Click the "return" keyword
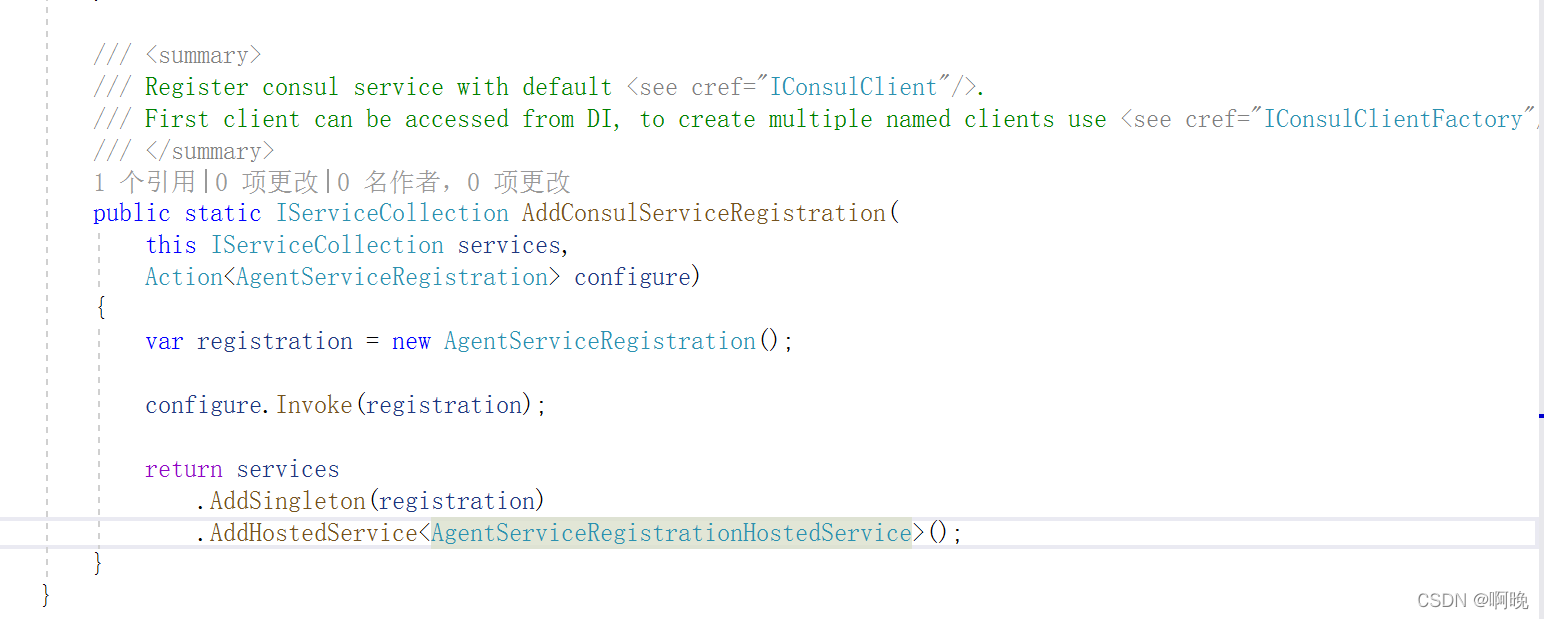Viewport: 1544px width, 619px height. 183,469
